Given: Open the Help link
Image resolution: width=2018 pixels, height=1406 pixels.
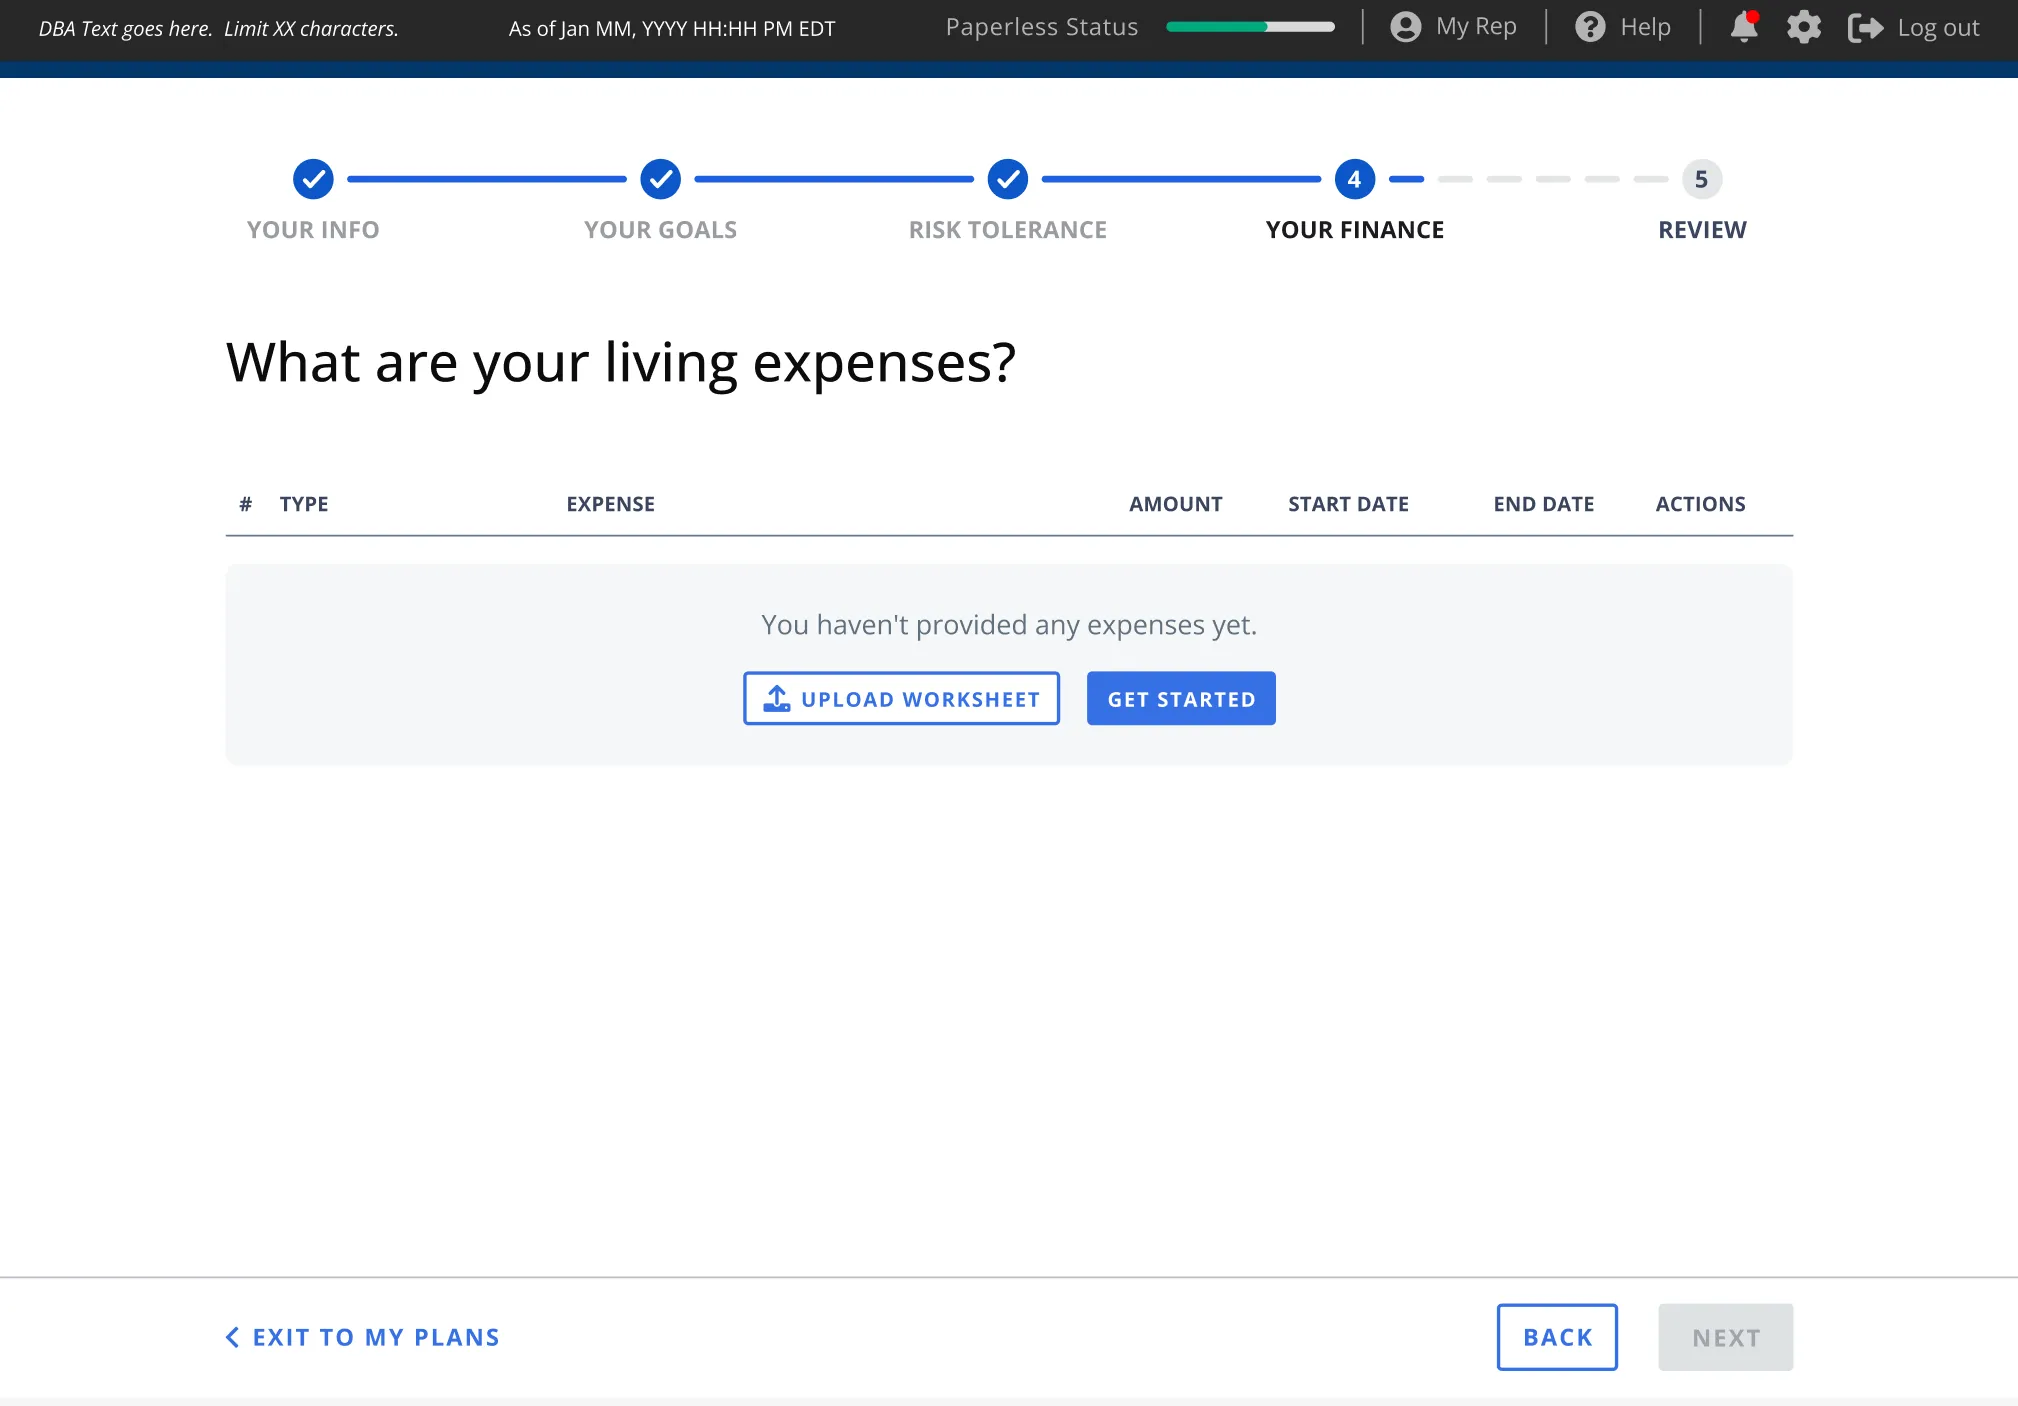Looking at the screenshot, I should coord(1645,27).
